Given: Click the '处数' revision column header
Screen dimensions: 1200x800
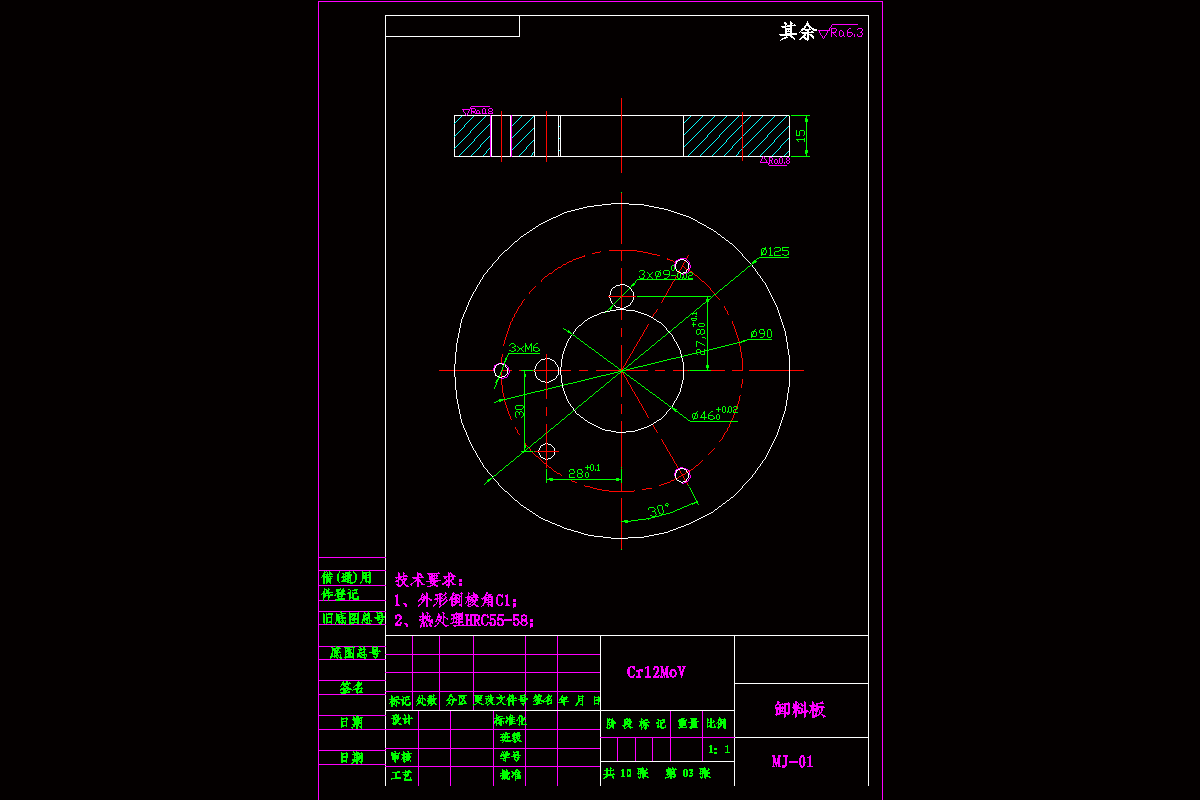Looking at the screenshot, I should (x=426, y=701).
